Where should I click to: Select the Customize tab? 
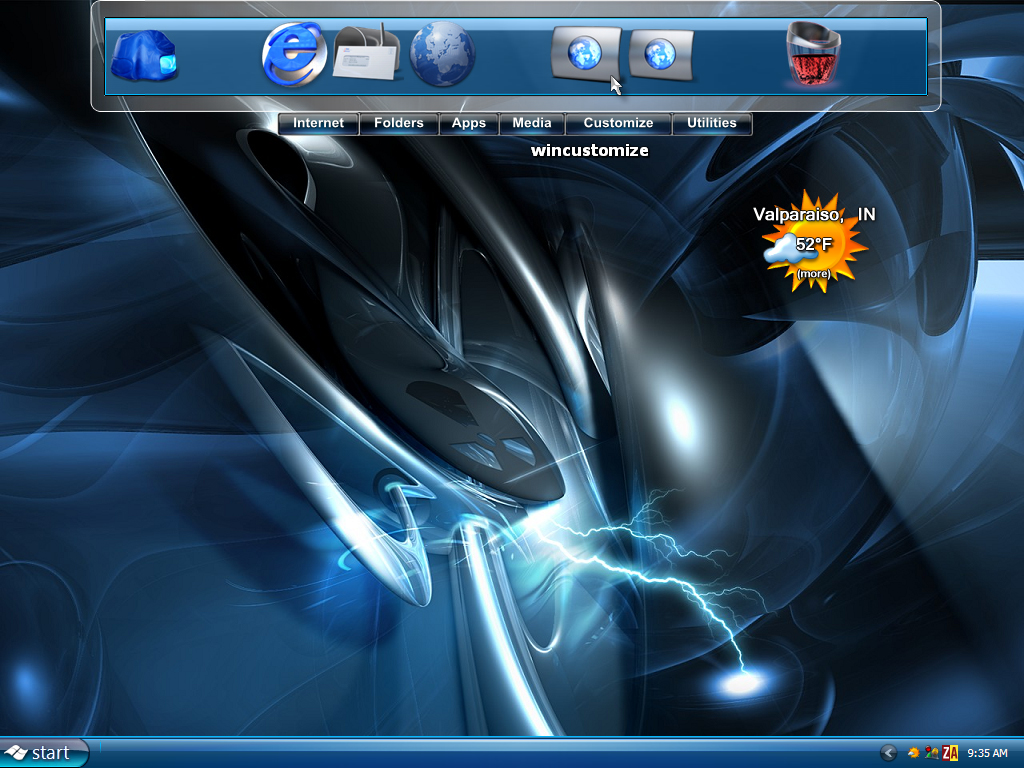[618, 123]
